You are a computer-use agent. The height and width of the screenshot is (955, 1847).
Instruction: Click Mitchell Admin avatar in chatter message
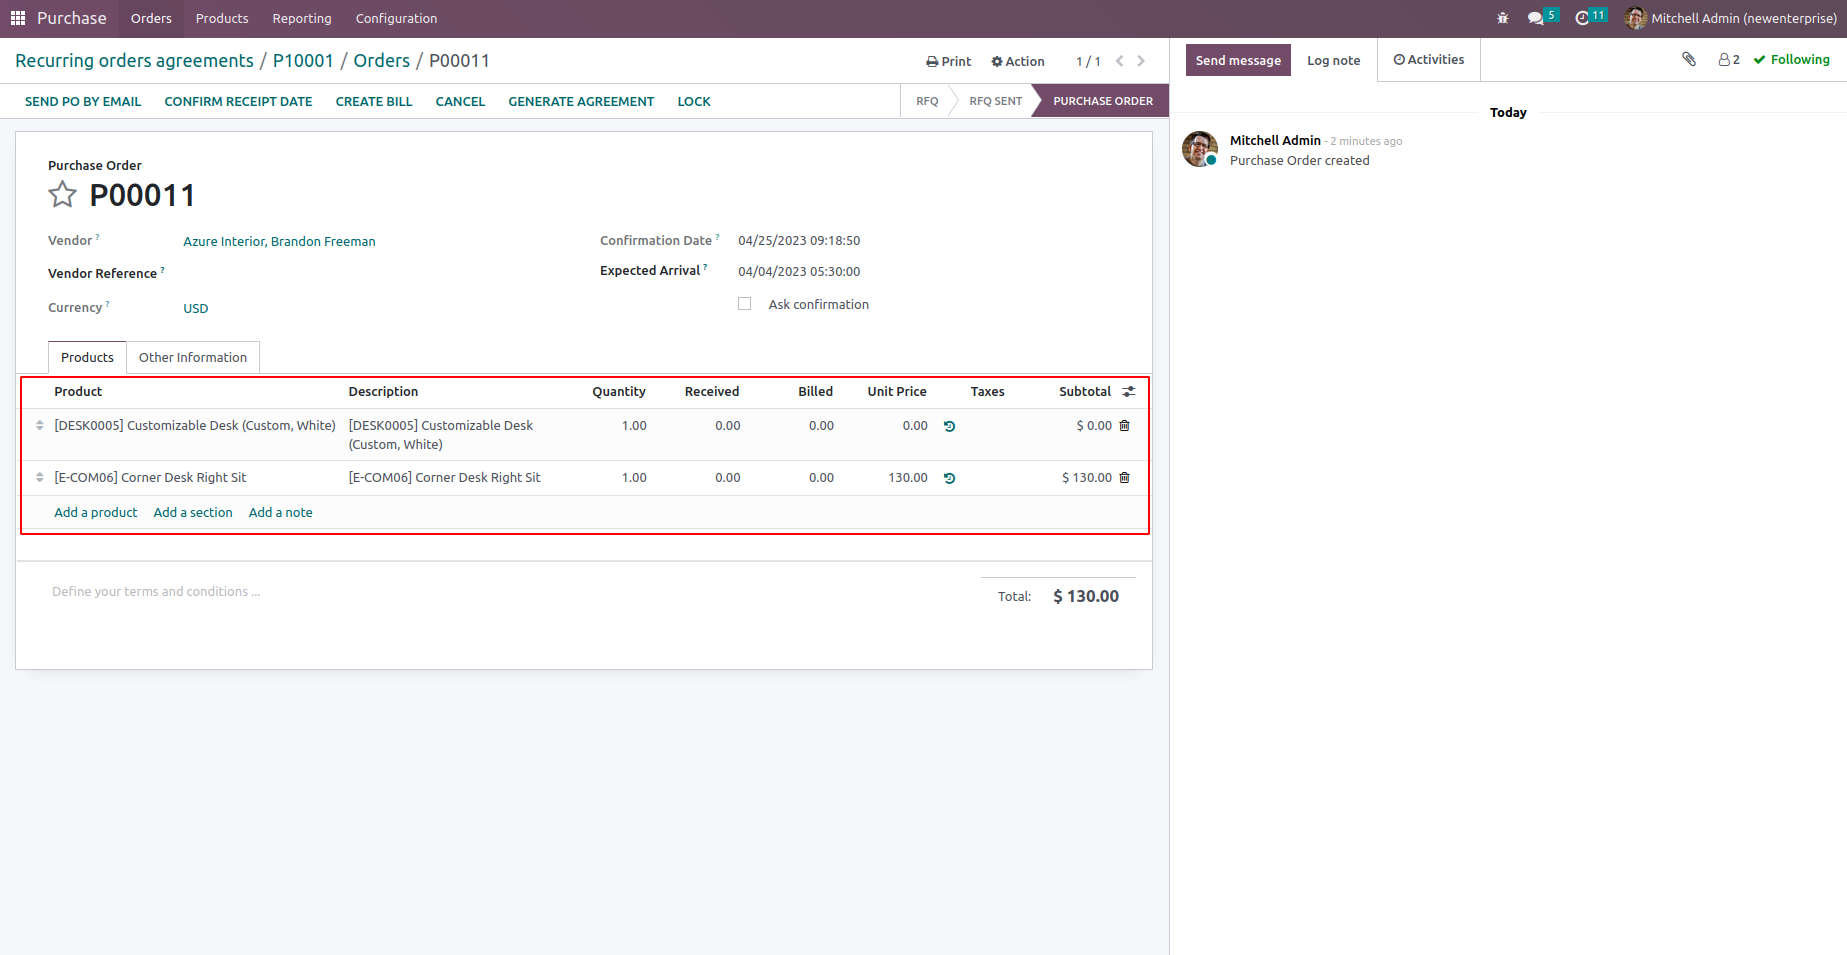[x=1200, y=149]
